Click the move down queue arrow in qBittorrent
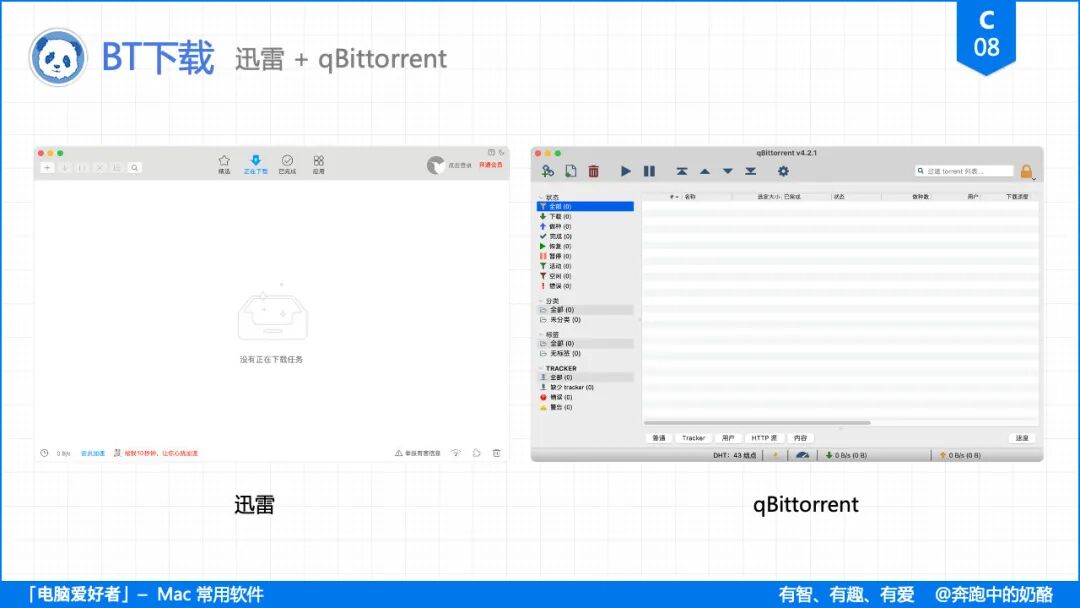The height and width of the screenshot is (608, 1080). (x=727, y=171)
